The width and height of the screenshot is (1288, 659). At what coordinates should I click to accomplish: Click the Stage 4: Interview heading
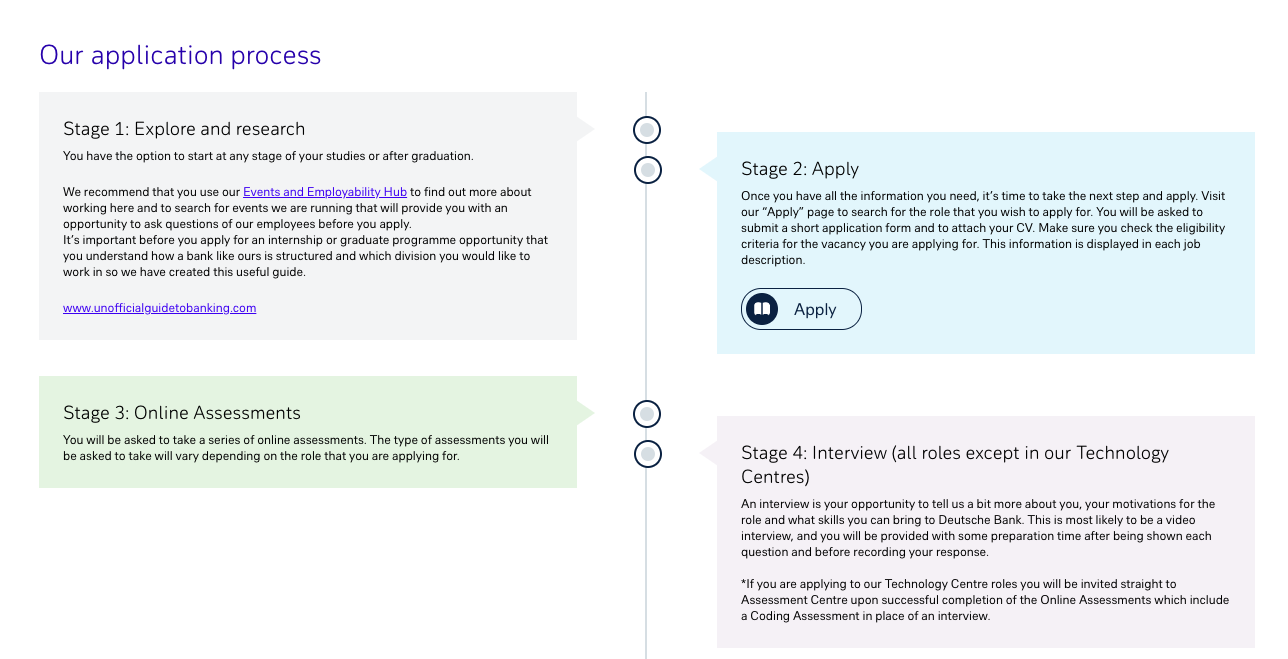tap(955, 465)
